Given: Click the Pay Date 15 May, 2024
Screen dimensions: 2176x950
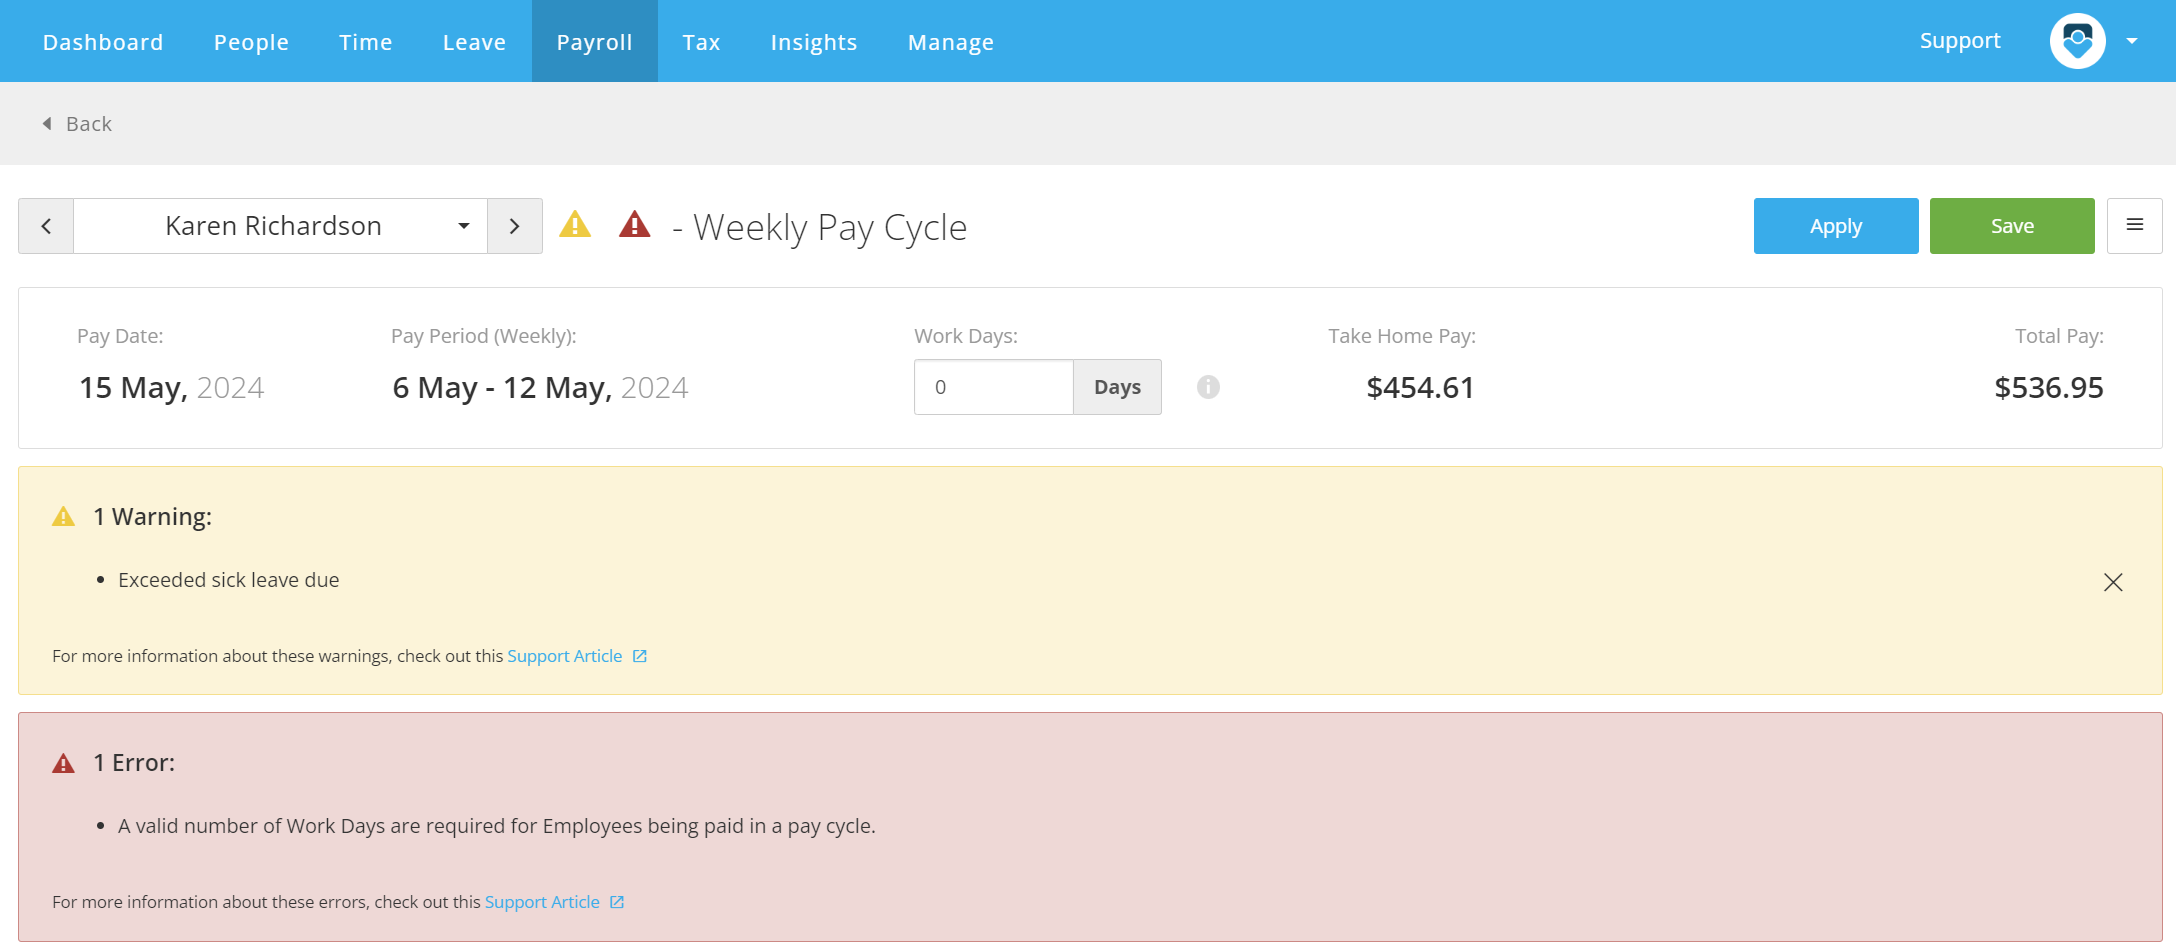Looking at the screenshot, I should point(171,388).
